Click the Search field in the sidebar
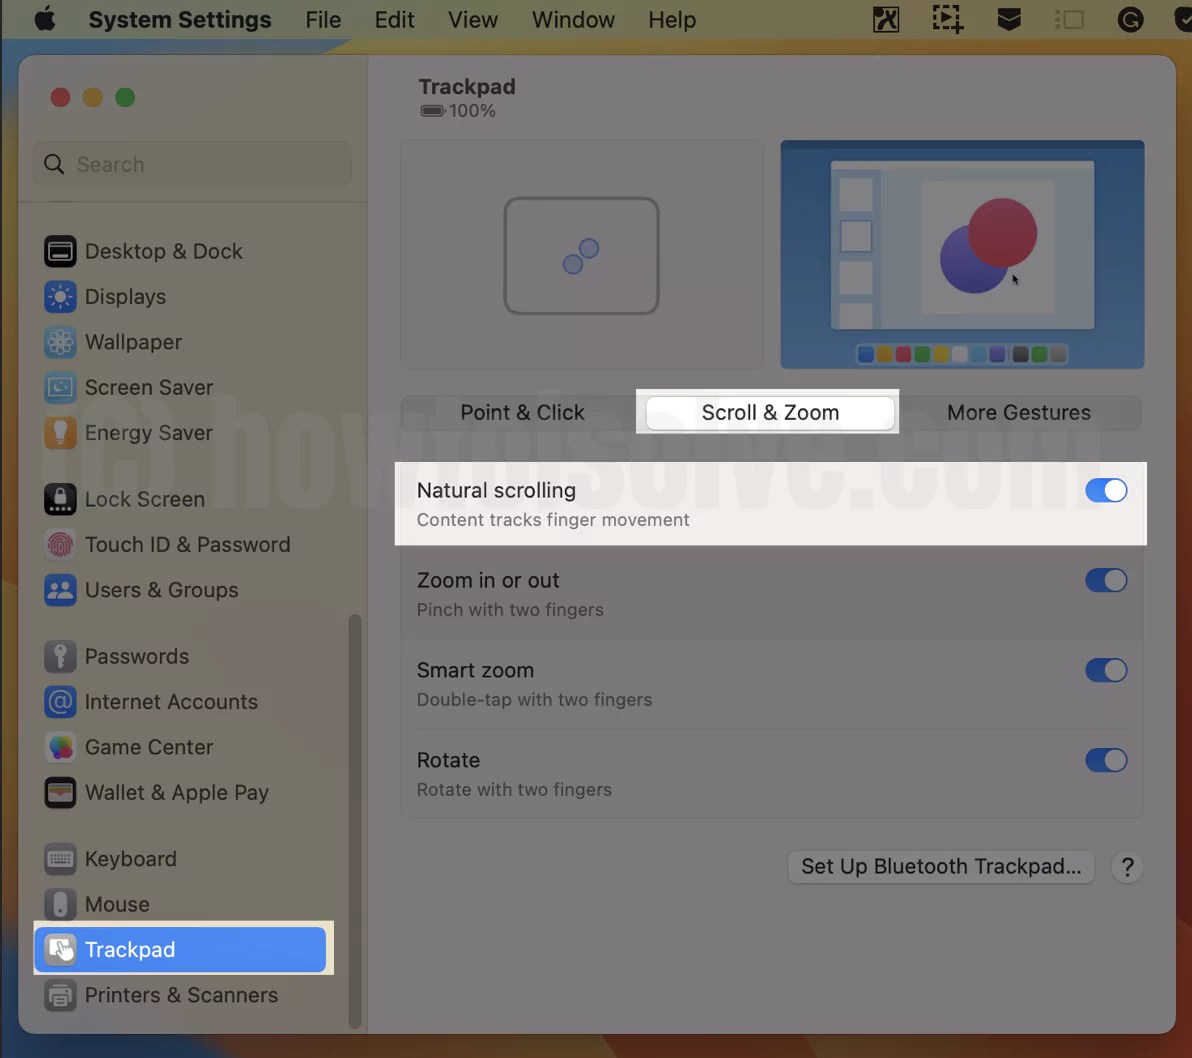 (x=191, y=164)
